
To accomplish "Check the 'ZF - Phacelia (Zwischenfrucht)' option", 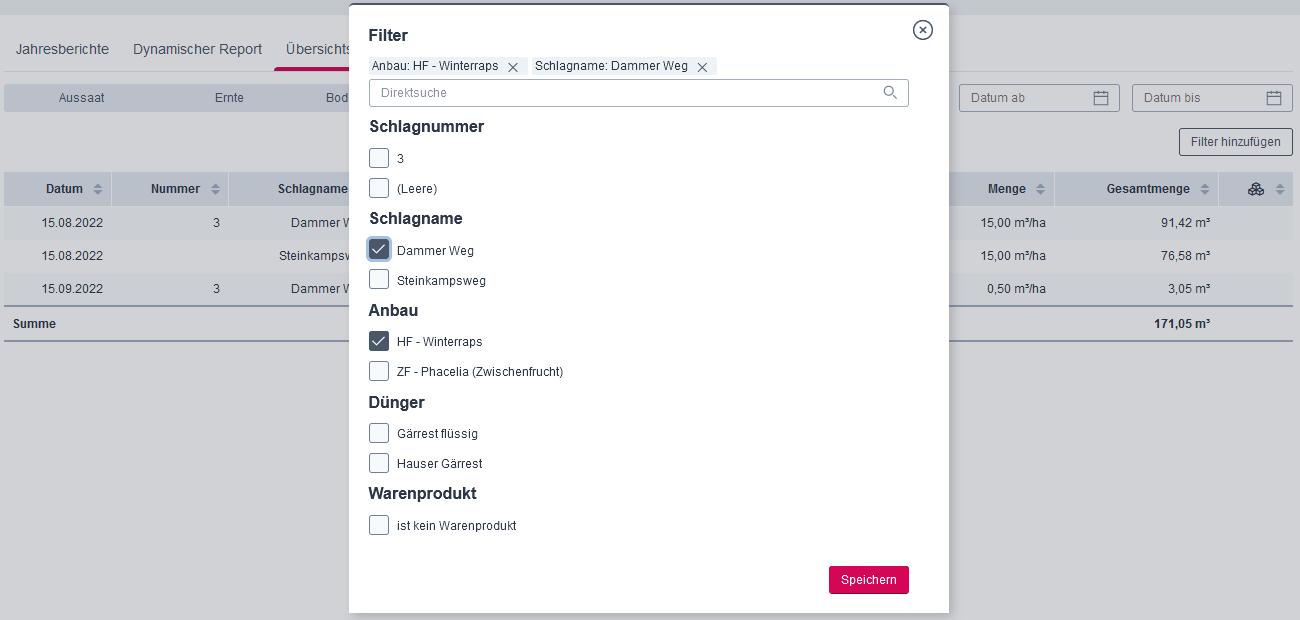I will tap(379, 371).
